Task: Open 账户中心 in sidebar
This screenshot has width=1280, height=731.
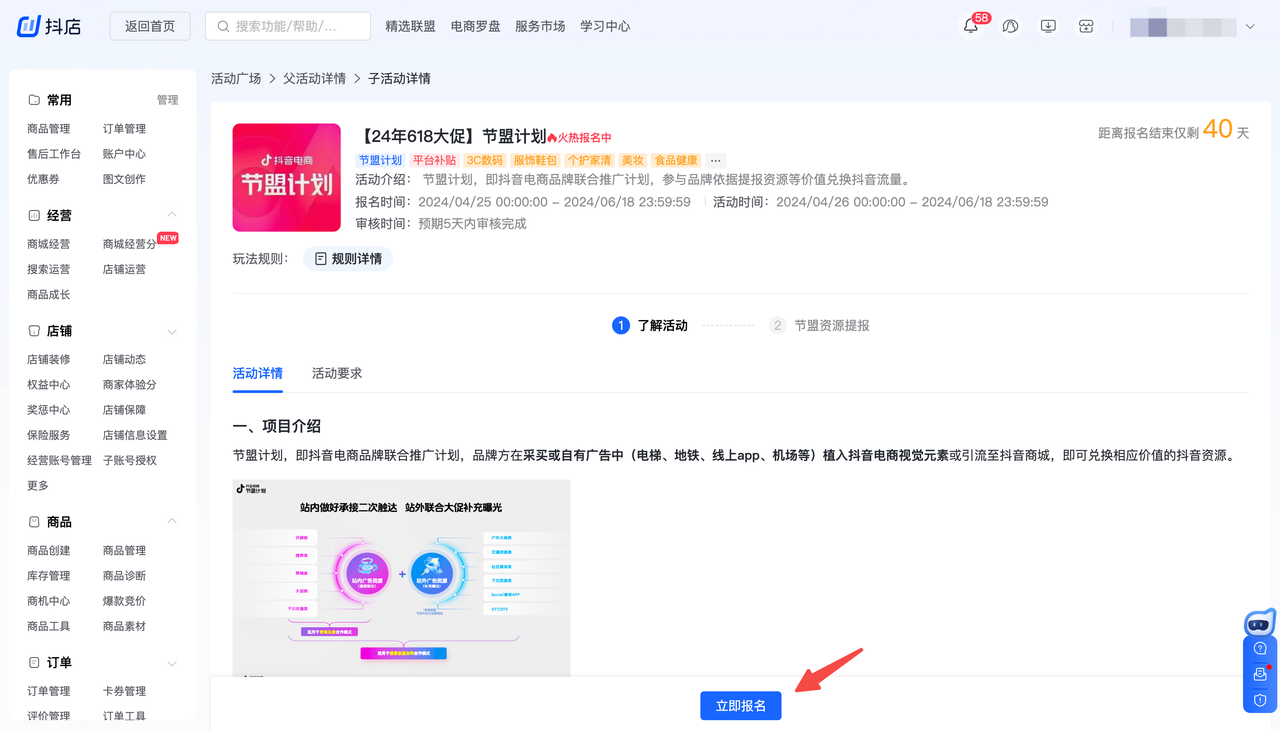Action: 125,154
